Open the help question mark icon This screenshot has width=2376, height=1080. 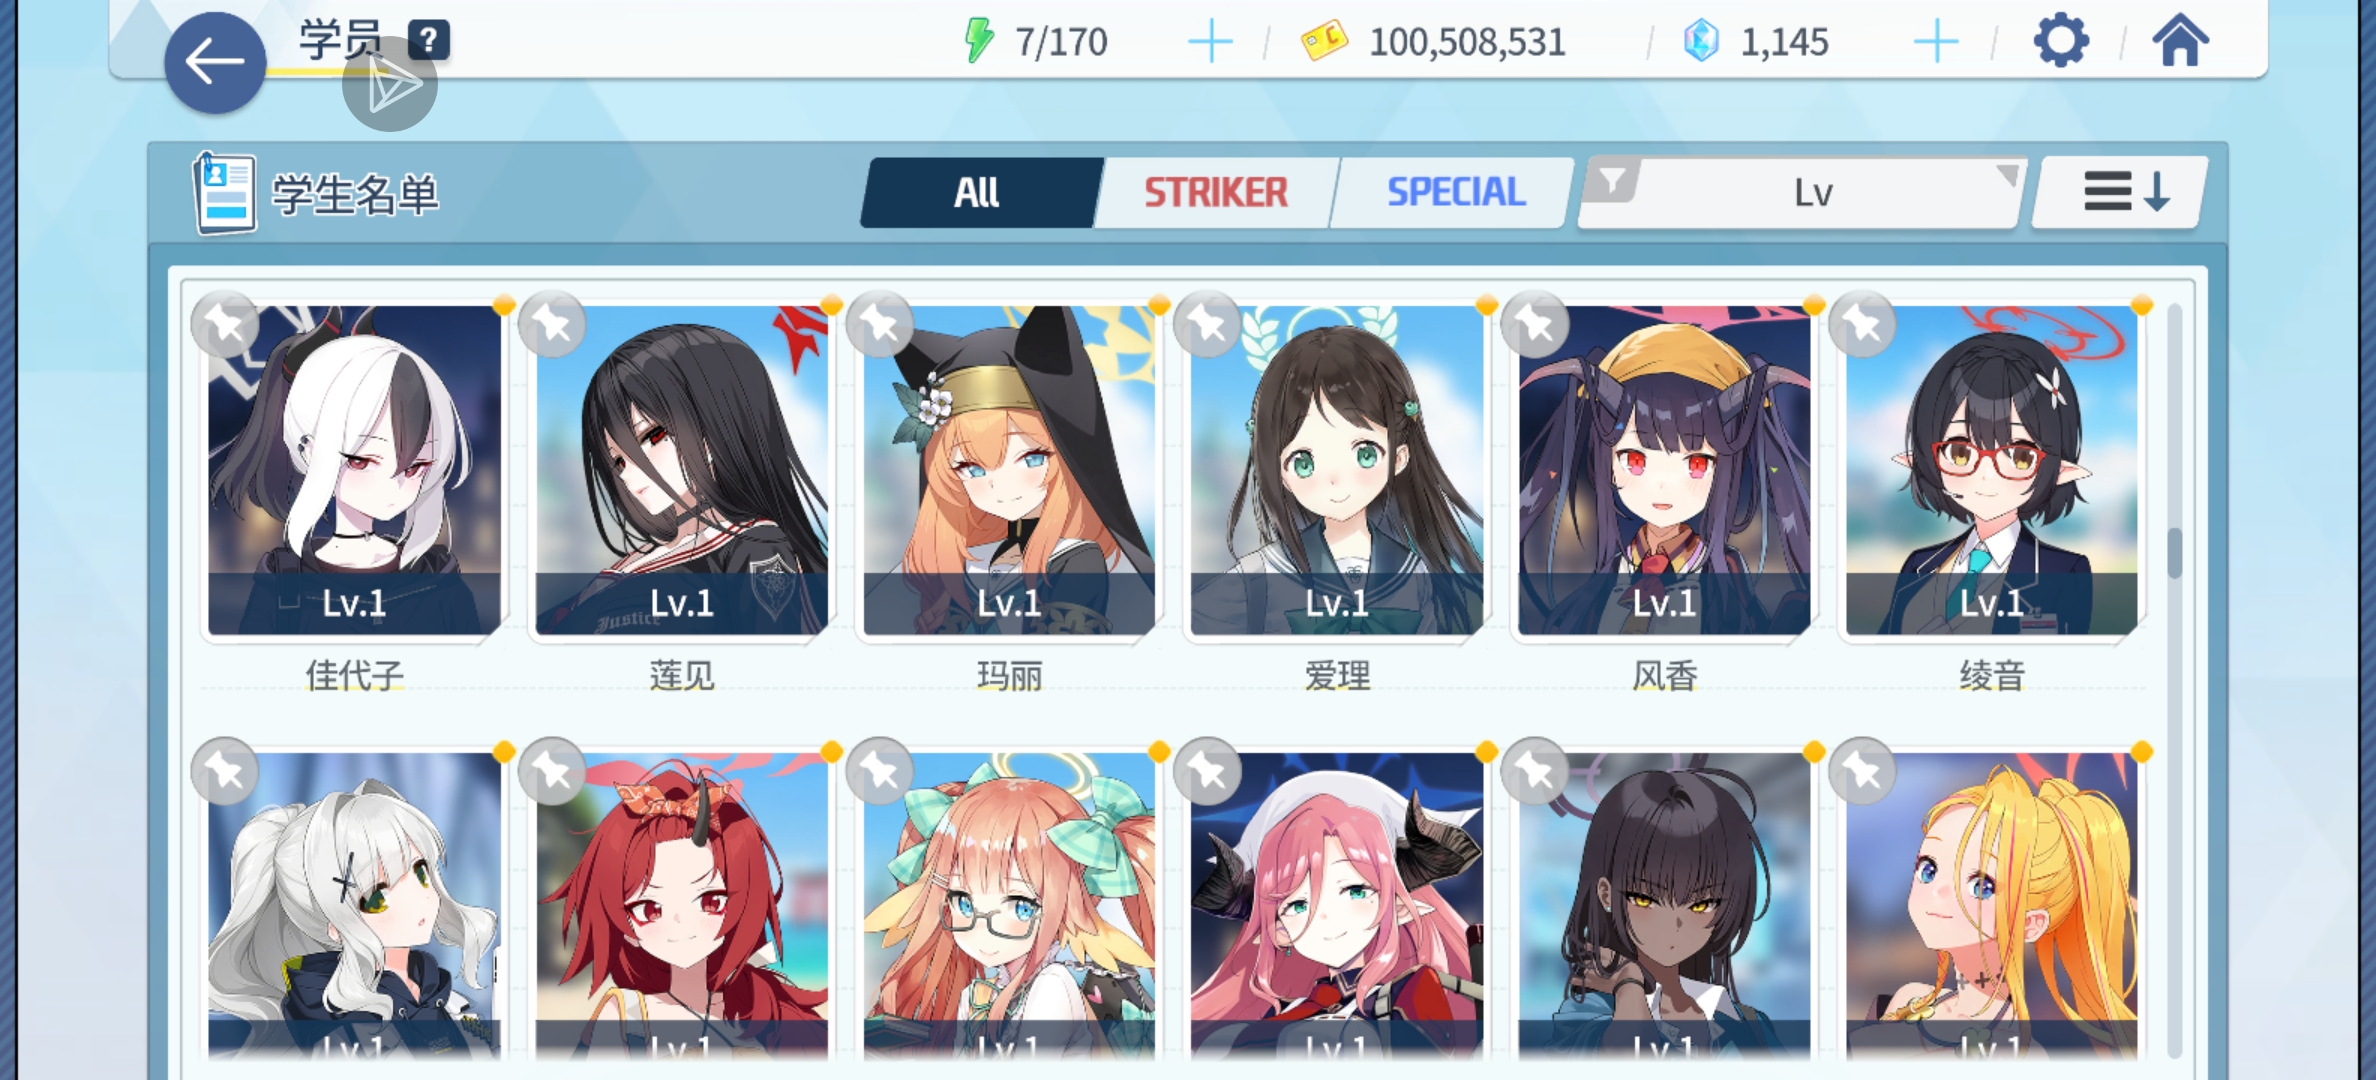428,40
